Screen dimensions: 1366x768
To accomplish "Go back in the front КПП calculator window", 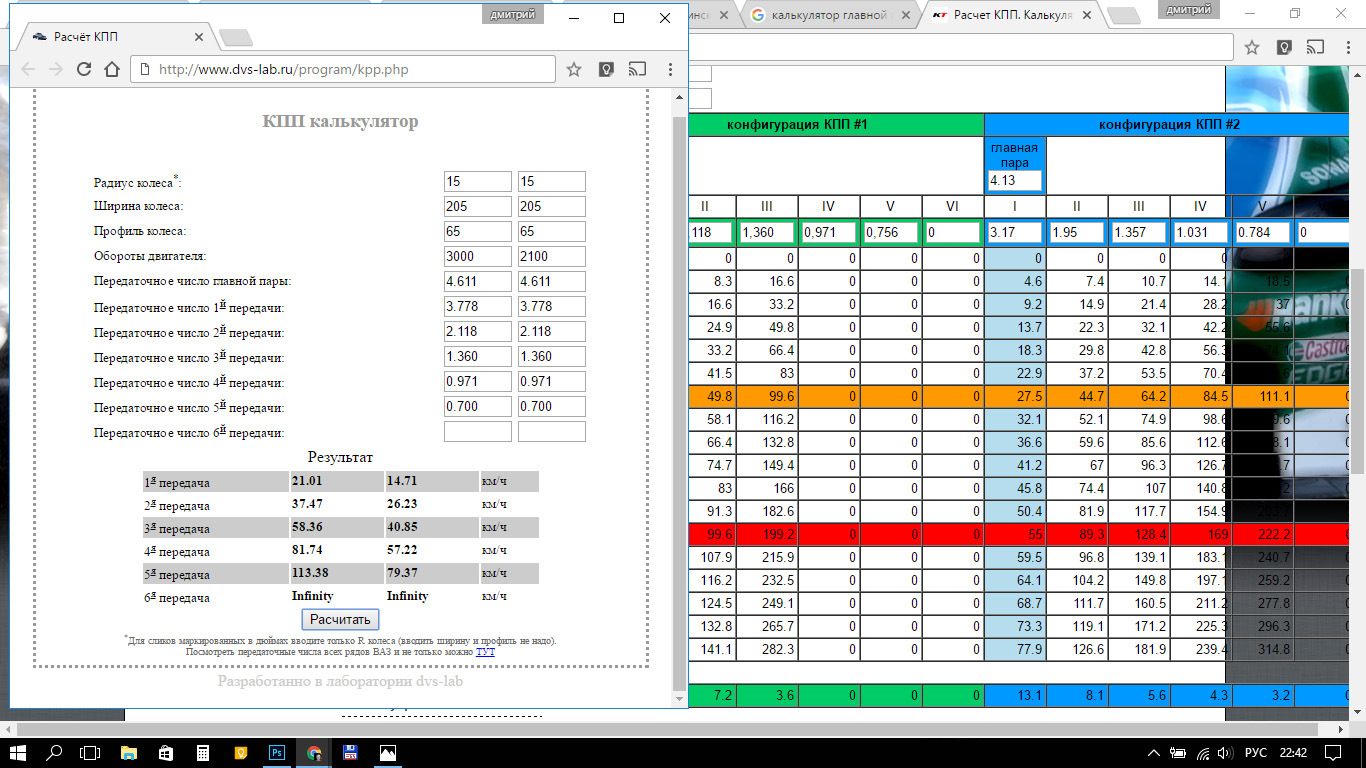I will pos(28,69).
